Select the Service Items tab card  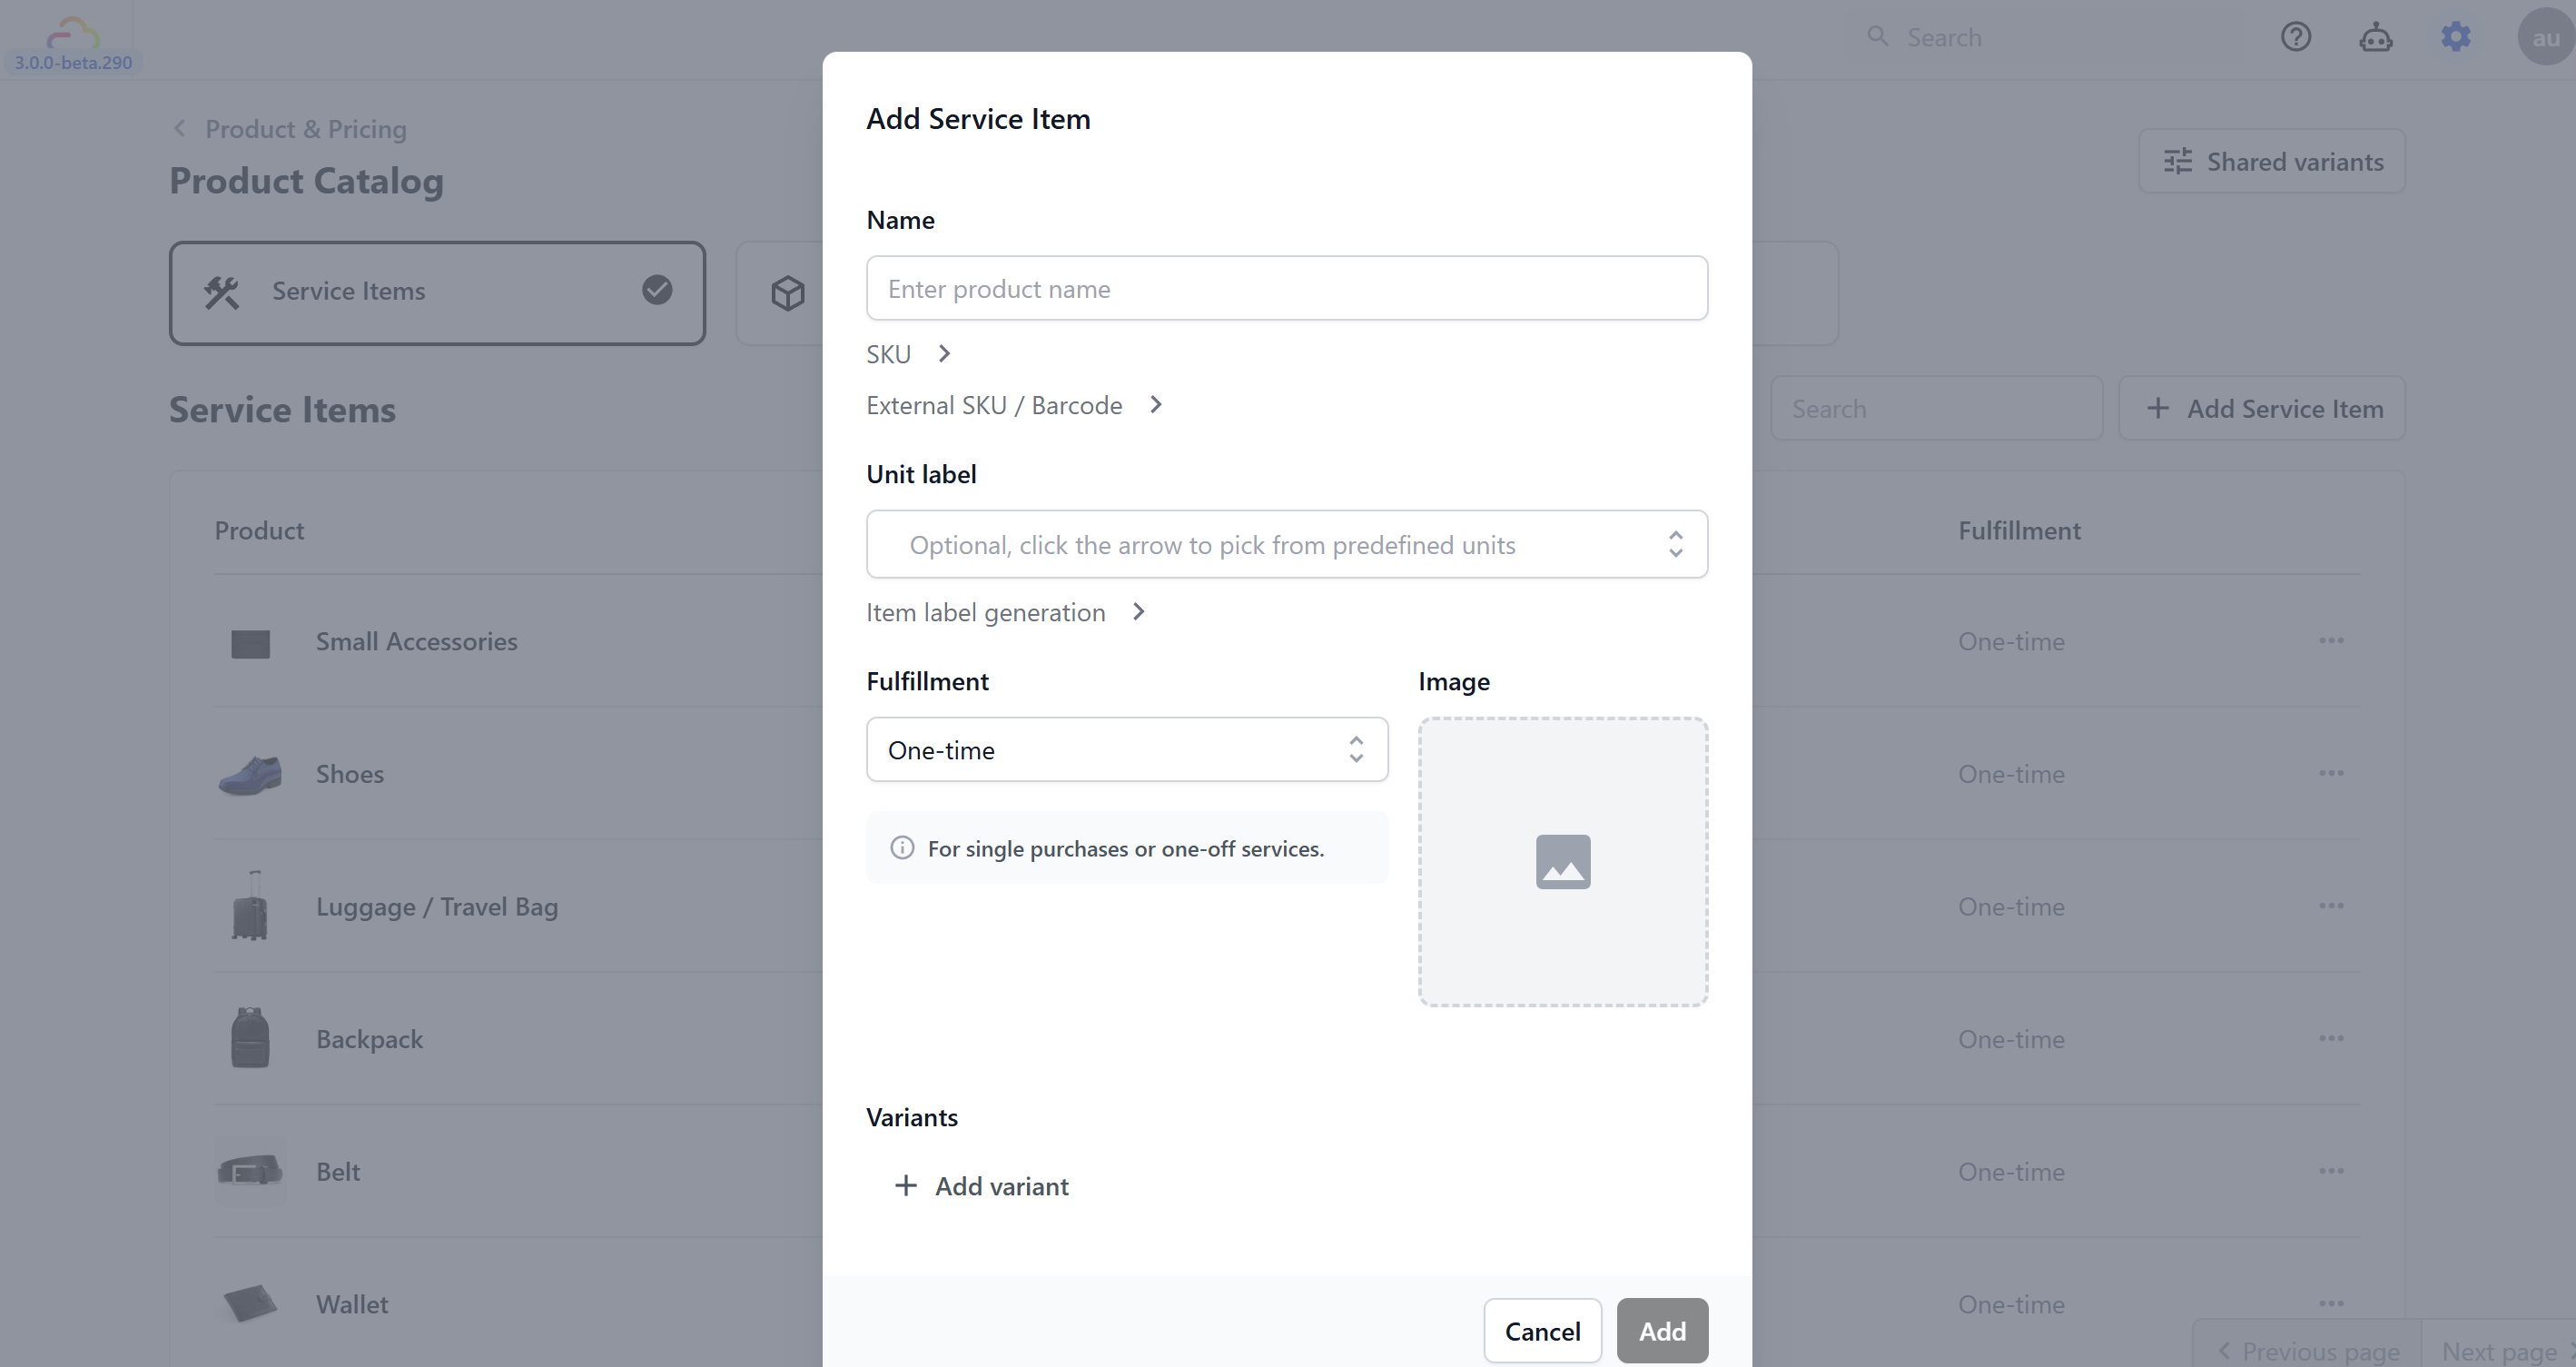437,292
